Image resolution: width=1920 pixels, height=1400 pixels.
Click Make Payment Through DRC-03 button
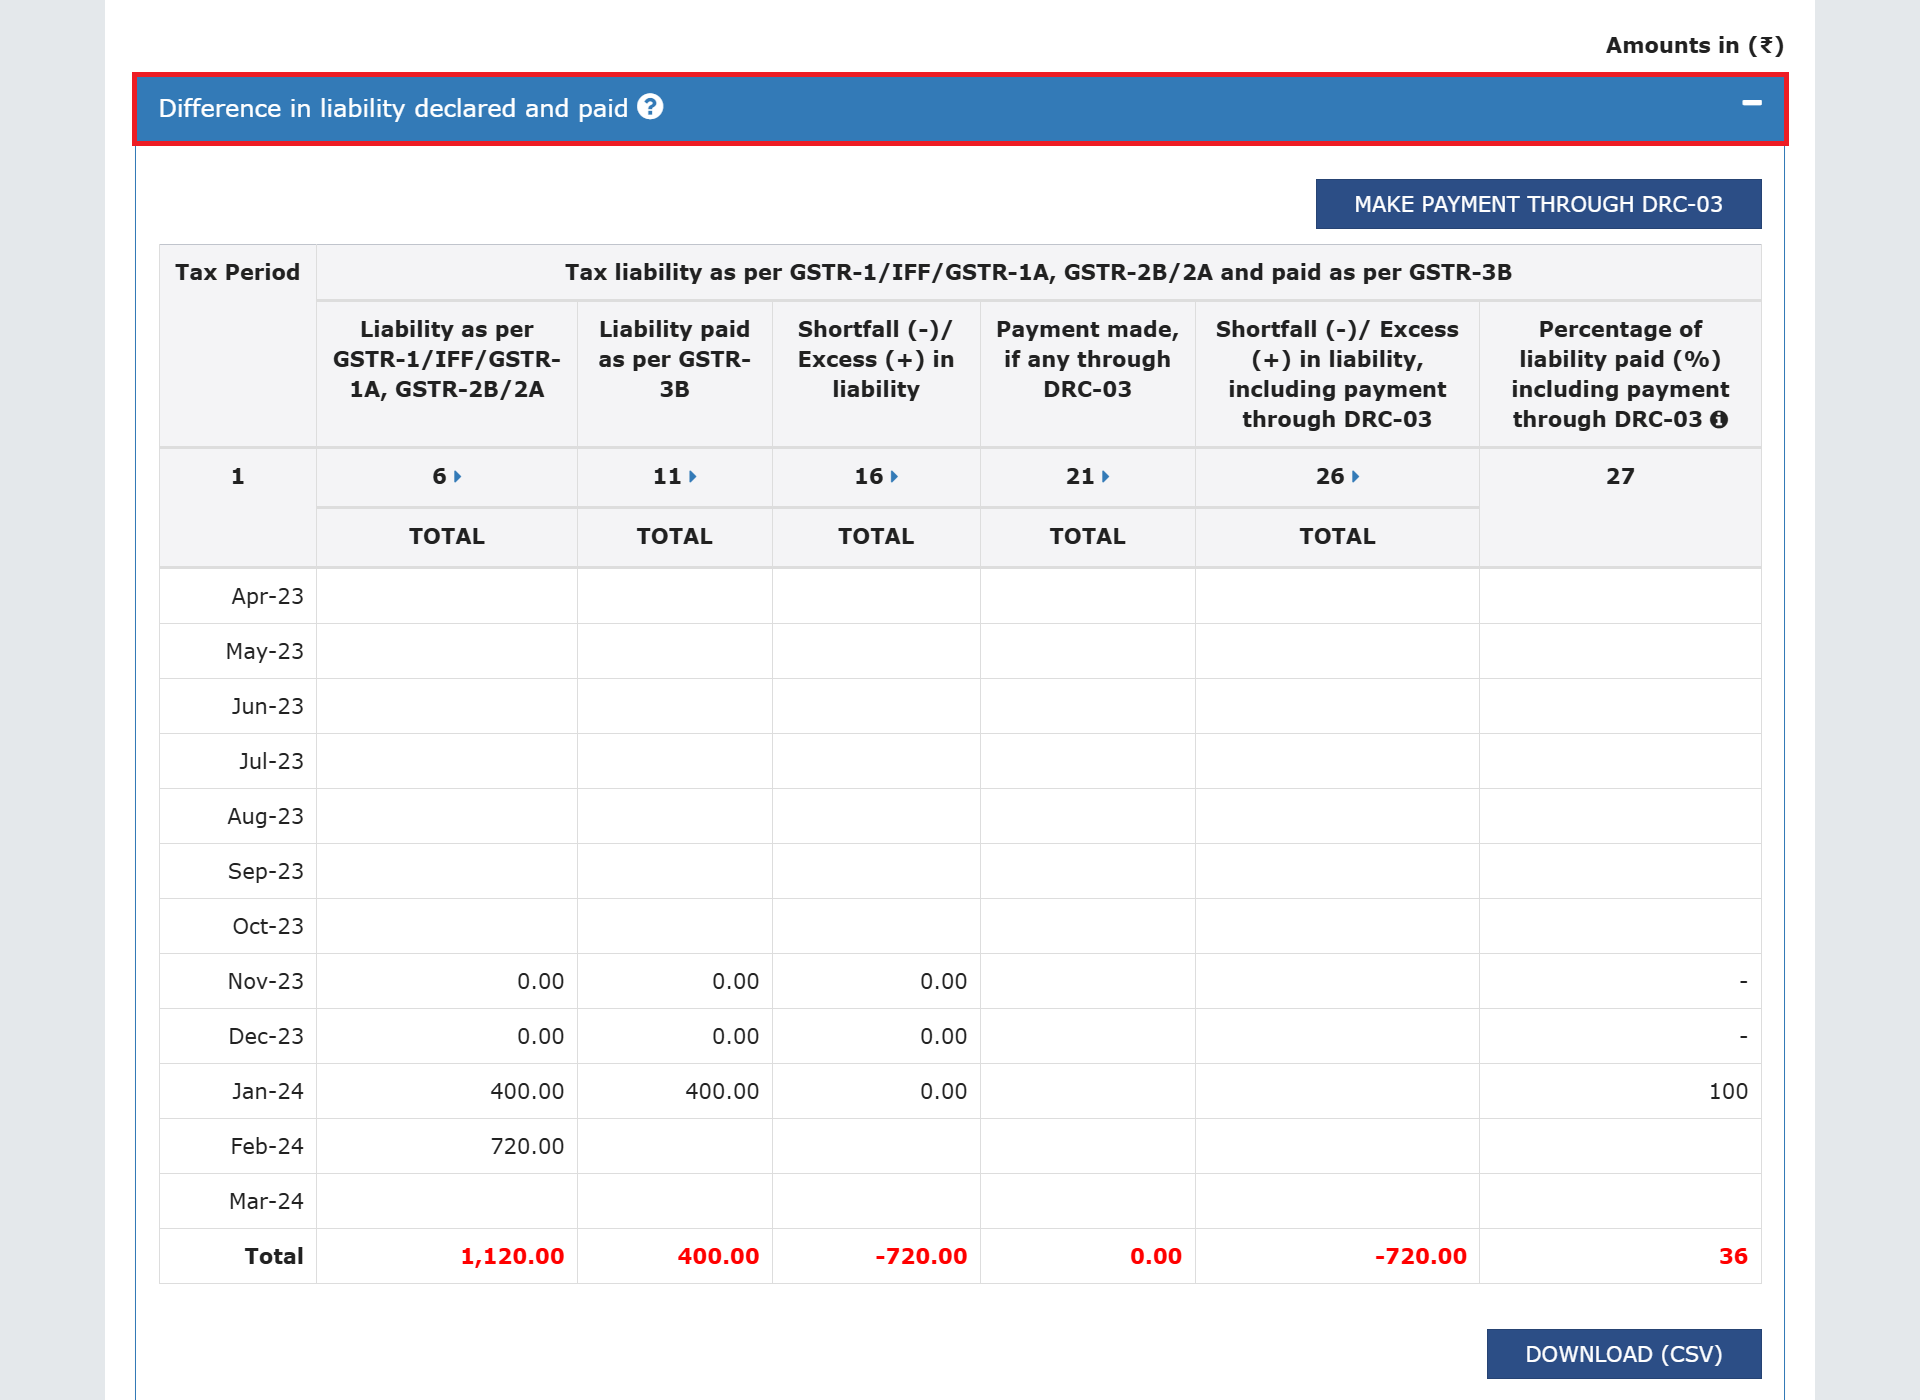click(x=1537, y=204)
